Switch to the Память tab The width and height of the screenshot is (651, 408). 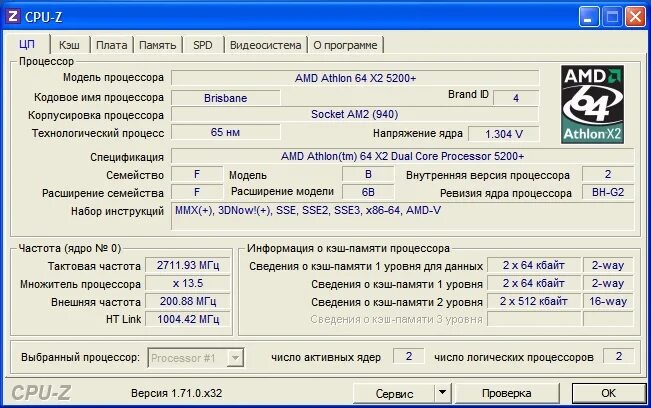point(157,45)
